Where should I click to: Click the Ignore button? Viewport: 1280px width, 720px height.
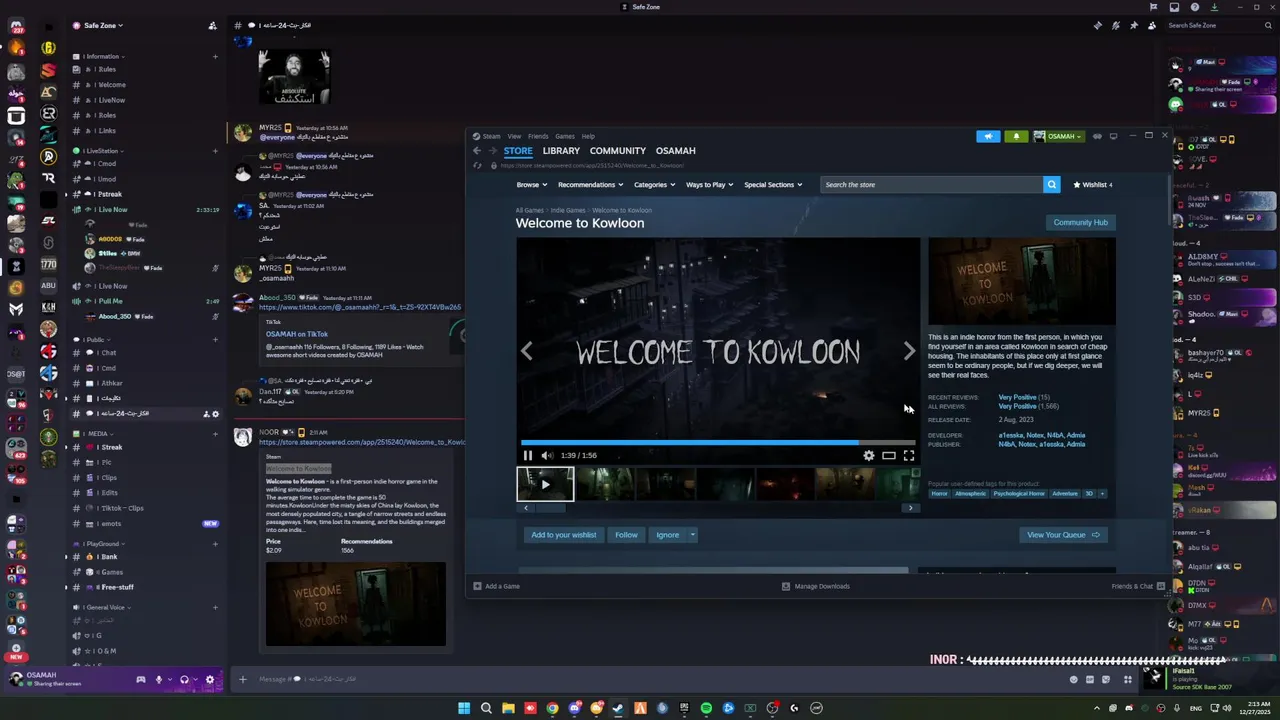[x=667, y=535]
